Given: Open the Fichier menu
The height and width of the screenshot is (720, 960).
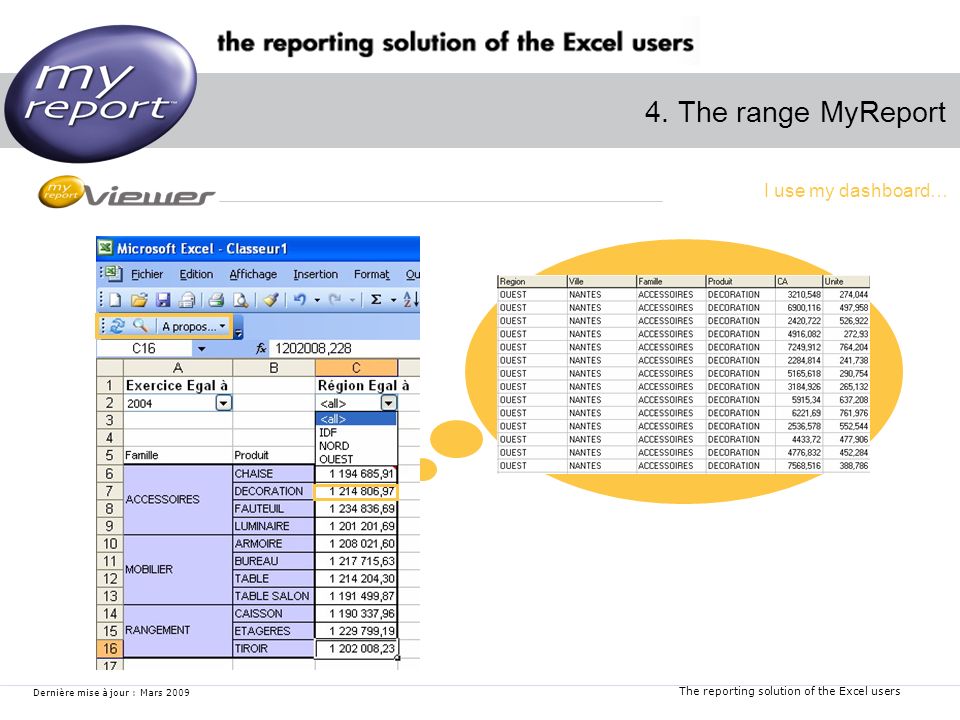Looking at the screenshot, I should coord(147,274).
